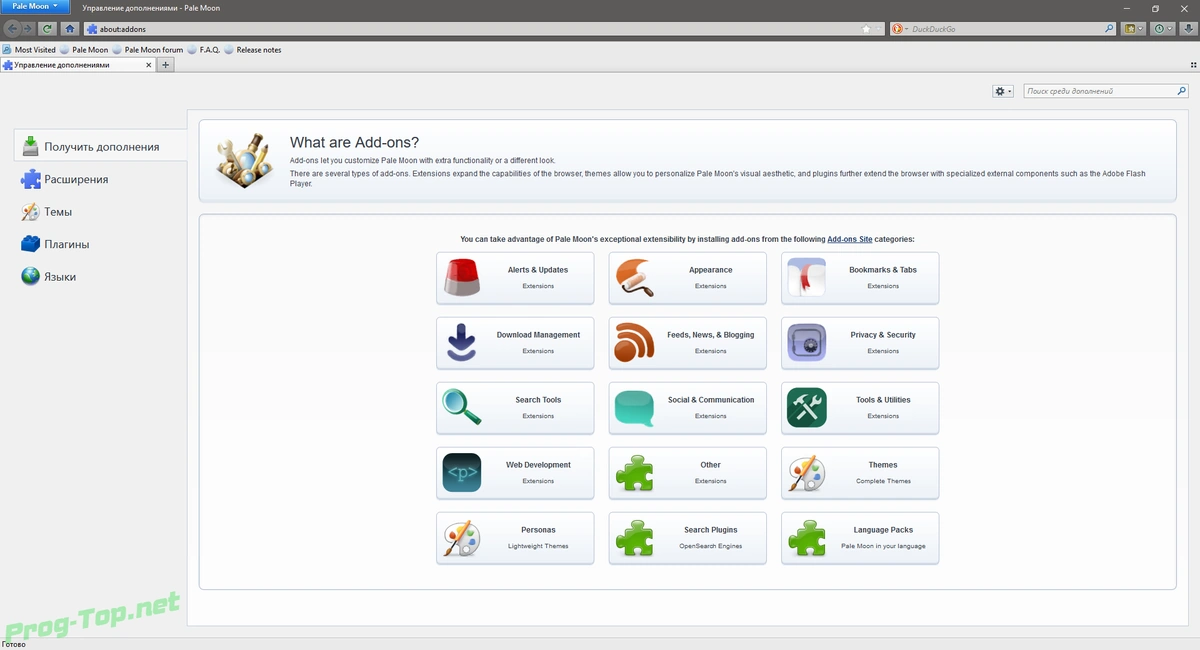
Task: Open Most Visited bookmarks folder
Action: tap(29, 49)
